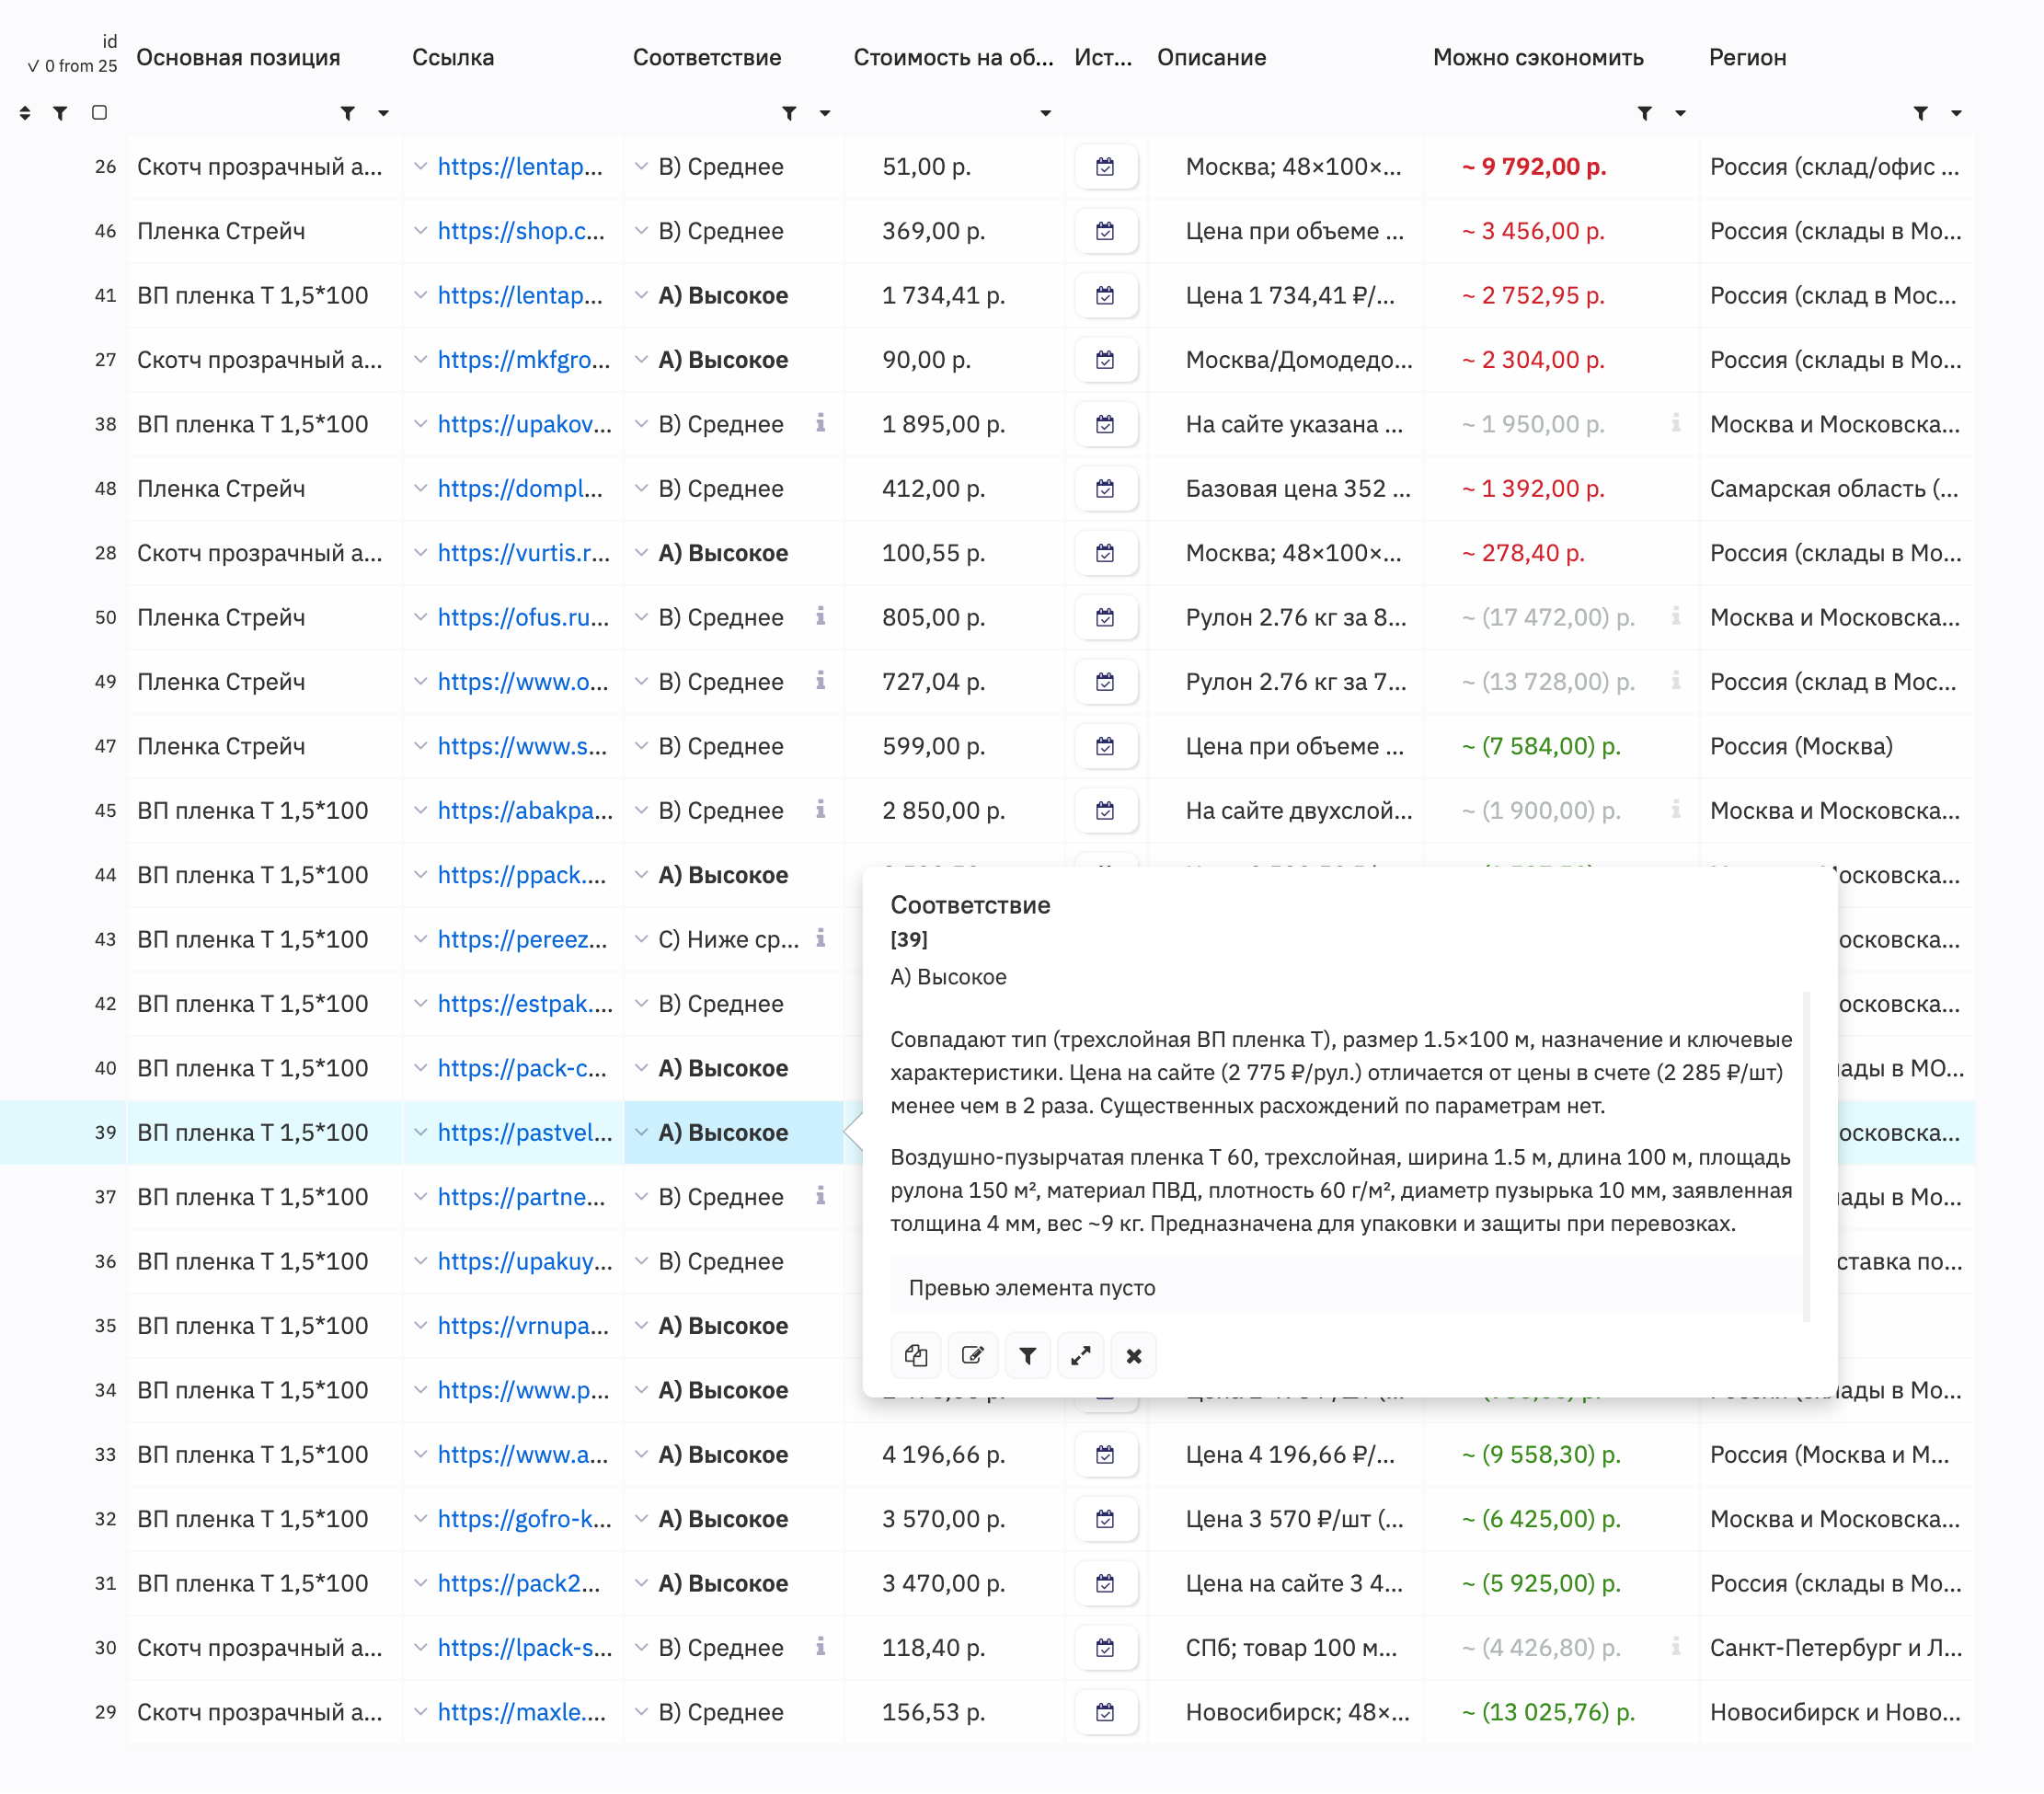This screenshot has width=2044, height=1794.
Task: Toggle the select-all checkbox in header
Action: [x=99, y=113]
